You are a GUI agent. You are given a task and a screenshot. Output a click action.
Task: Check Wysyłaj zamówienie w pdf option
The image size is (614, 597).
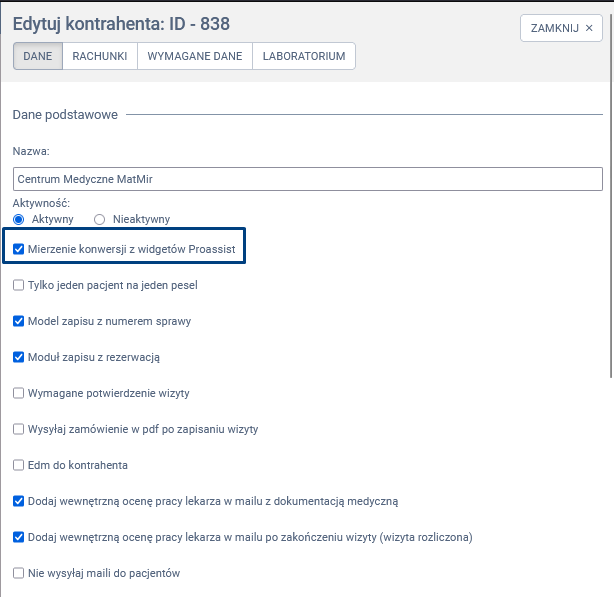click(19, 429)
